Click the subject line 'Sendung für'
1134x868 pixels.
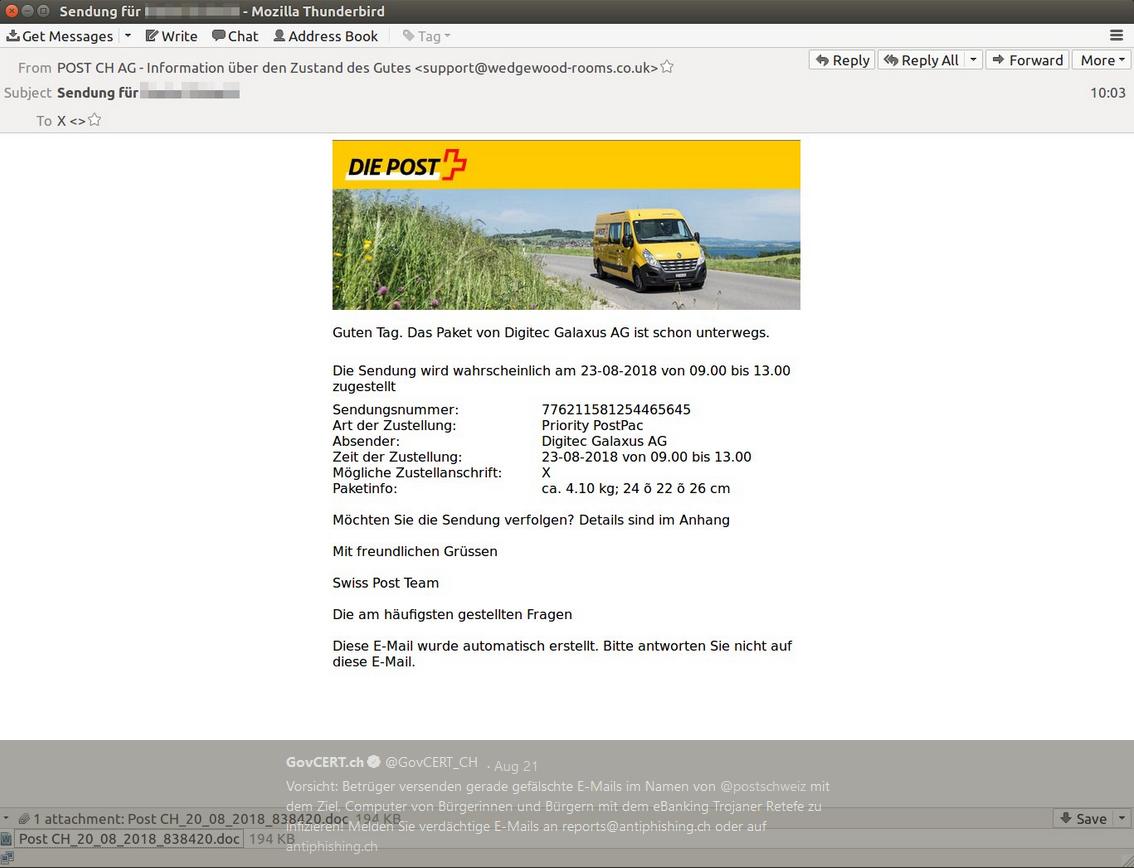pos(98,93)
